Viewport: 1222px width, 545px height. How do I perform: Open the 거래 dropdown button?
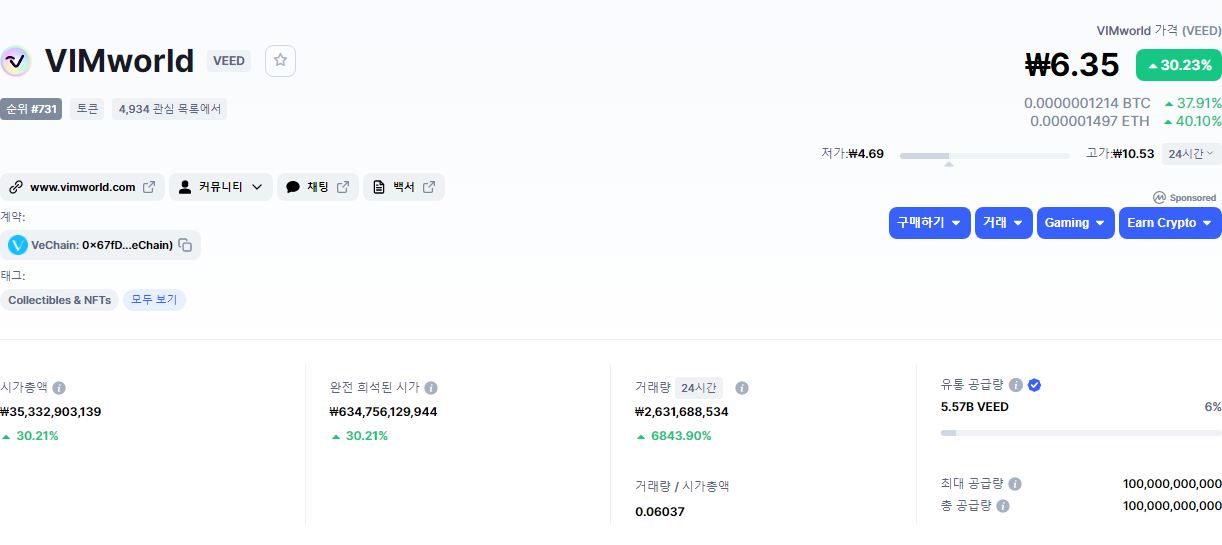coord(1004,223)
